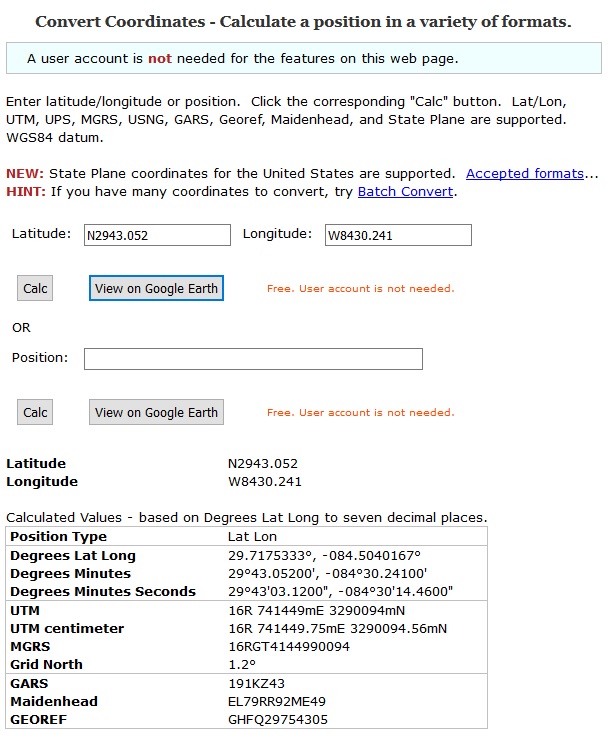Viewport: 615px width, 740px height.
Task: Select the Degrees Minutes Seconds value
Action: click(340, 591)
